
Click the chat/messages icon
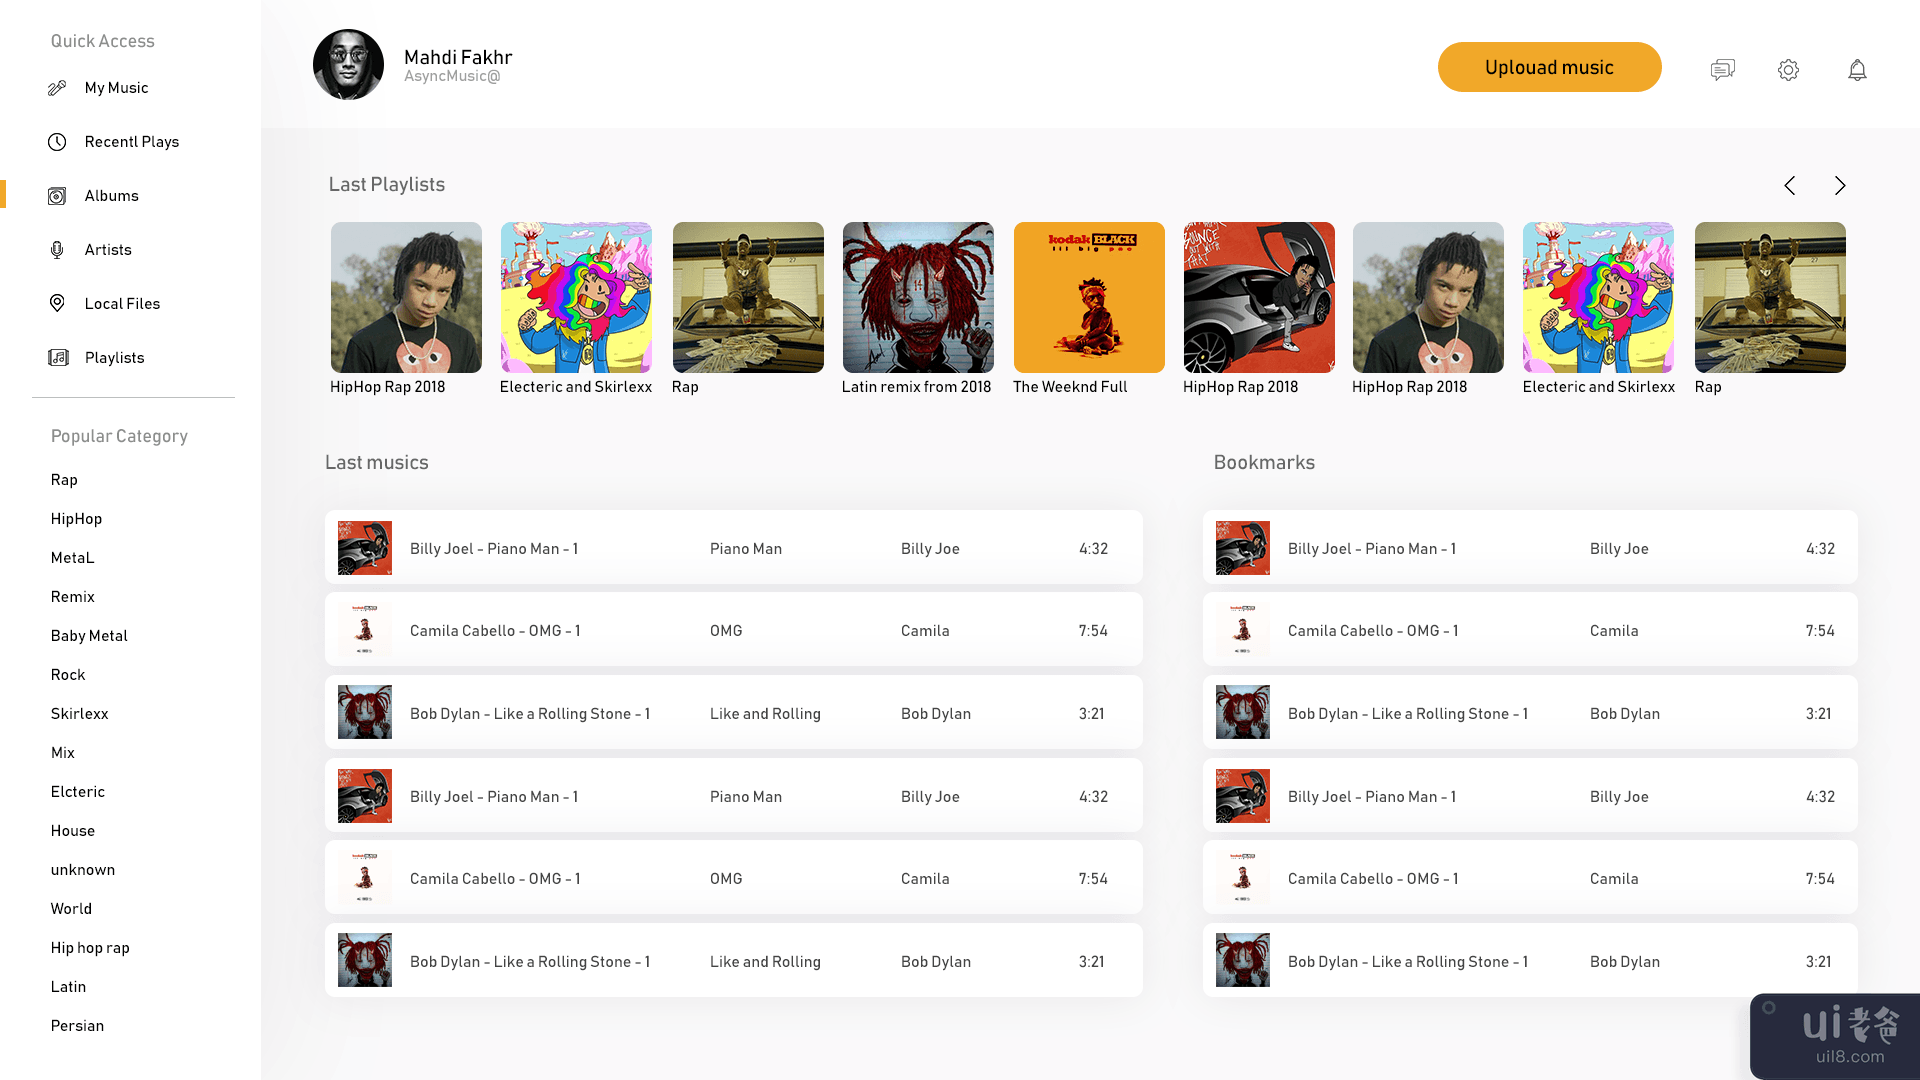click(x=1722, y=69)
